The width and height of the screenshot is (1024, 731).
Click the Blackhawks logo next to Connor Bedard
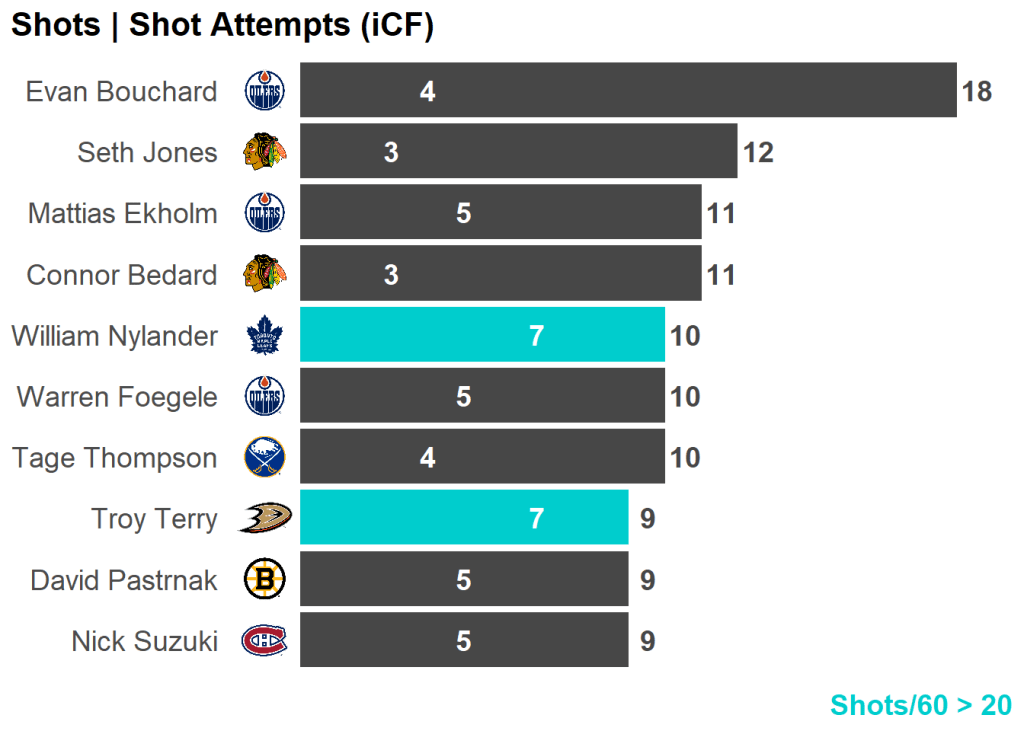[265, 274]
